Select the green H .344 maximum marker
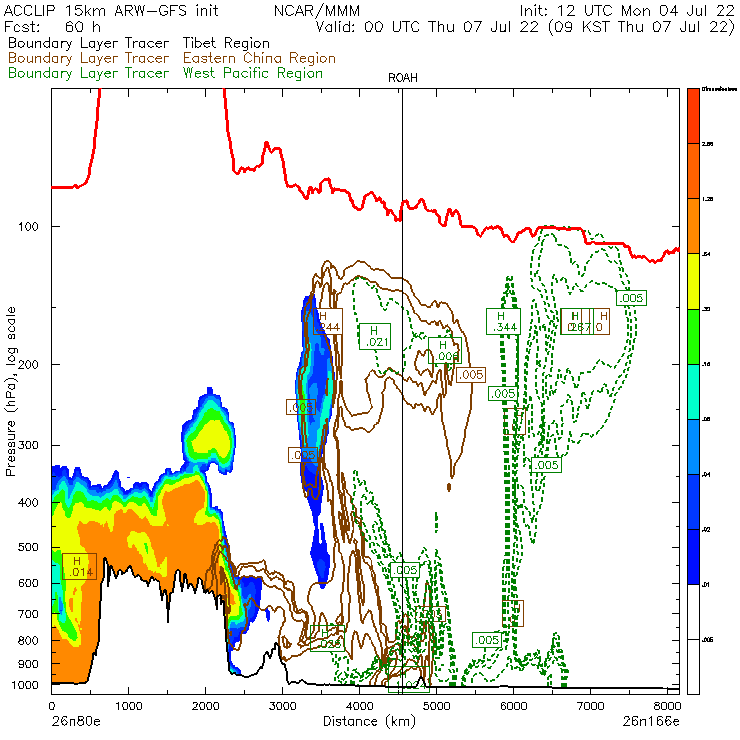The height and width of the screenshot is (740, 740). click(506, 321)
